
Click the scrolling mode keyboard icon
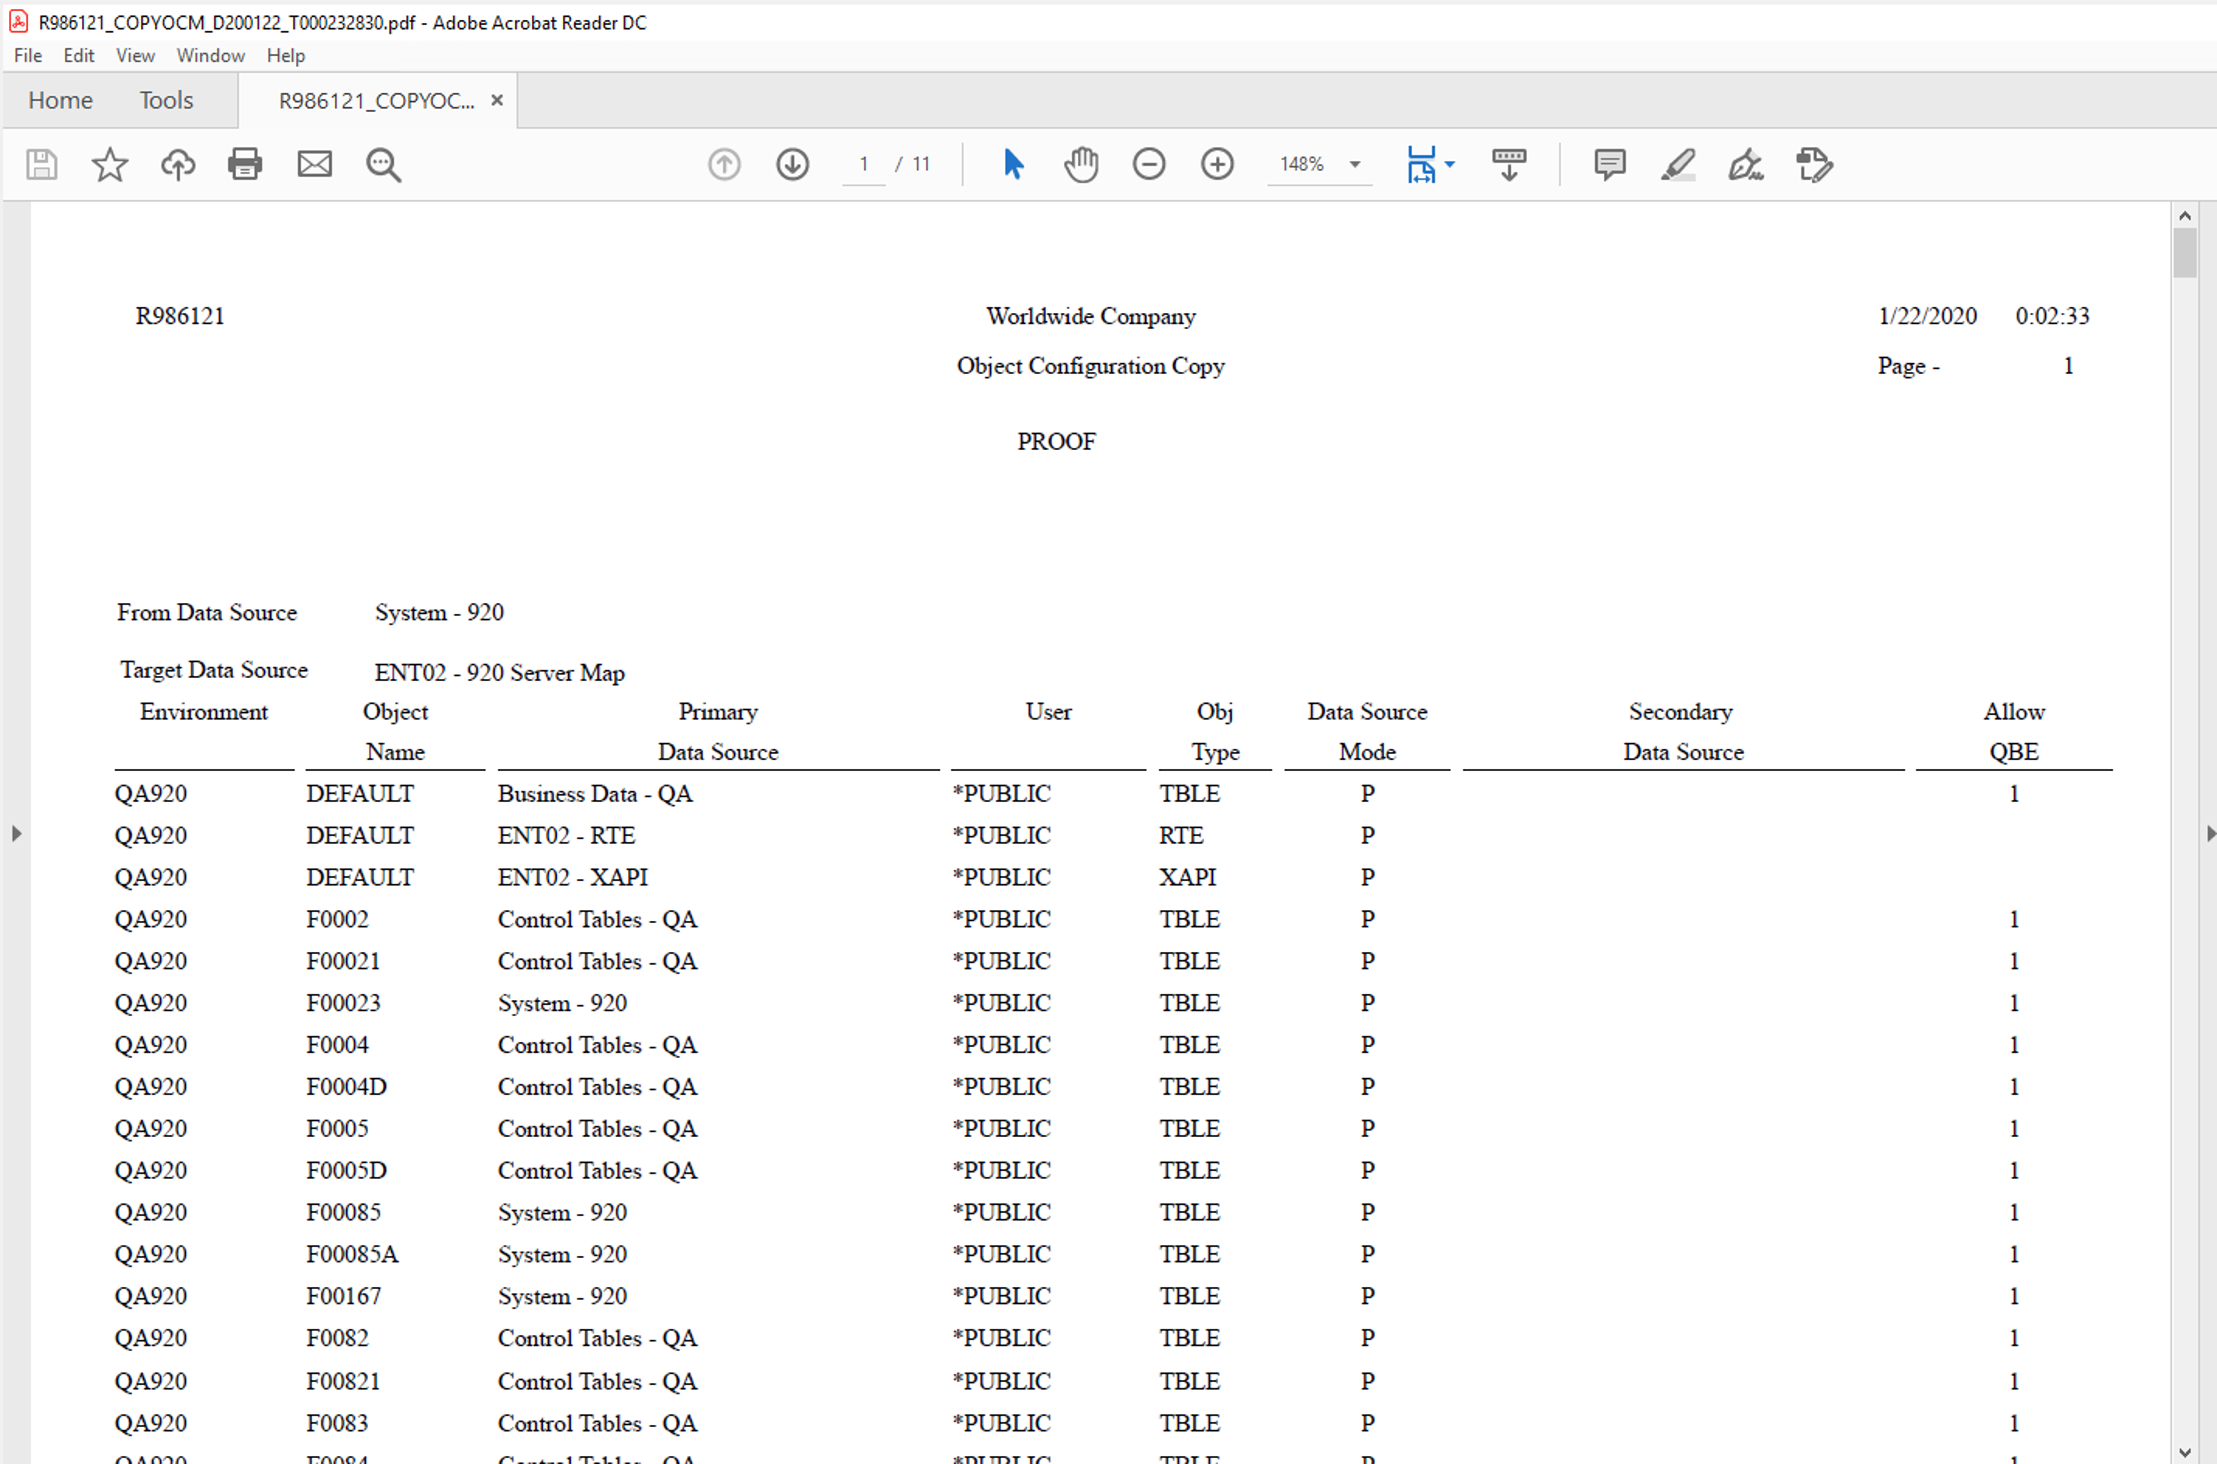click(1509, 164)
